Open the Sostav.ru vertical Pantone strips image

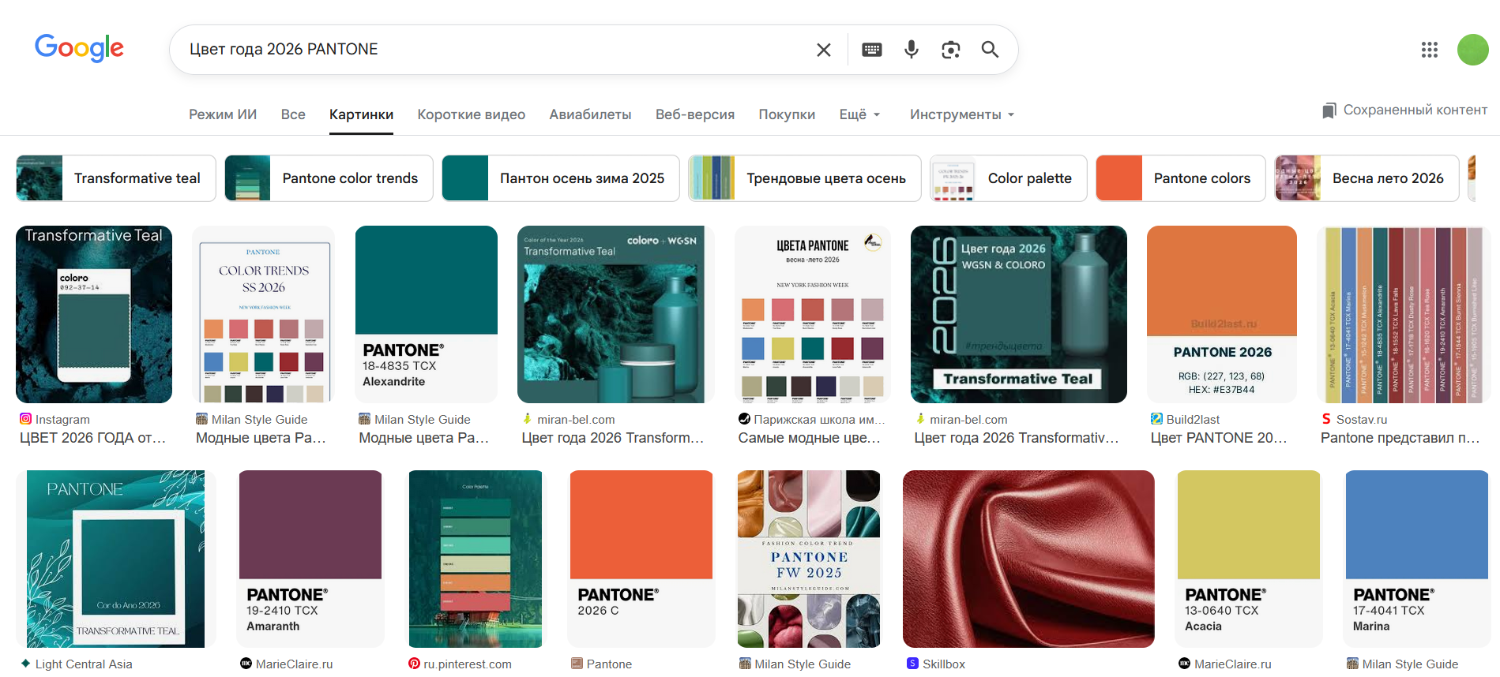coord(1404,314)
